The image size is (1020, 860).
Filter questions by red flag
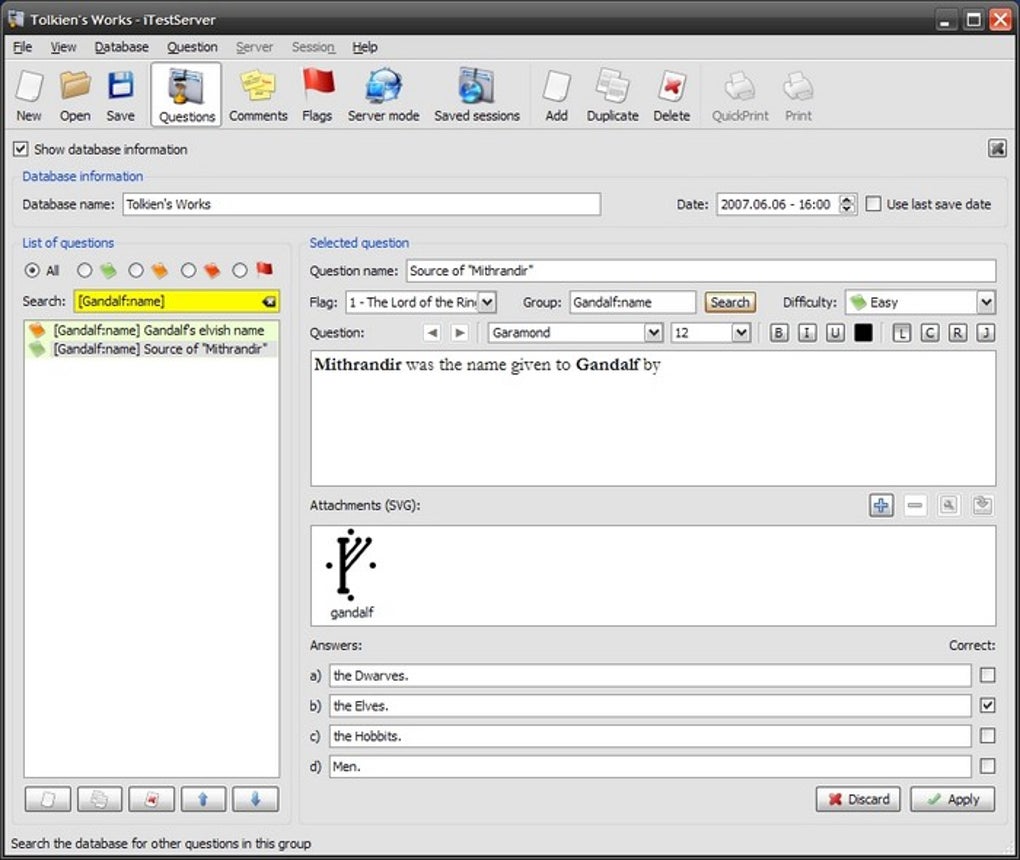click(x=239, y=270)
